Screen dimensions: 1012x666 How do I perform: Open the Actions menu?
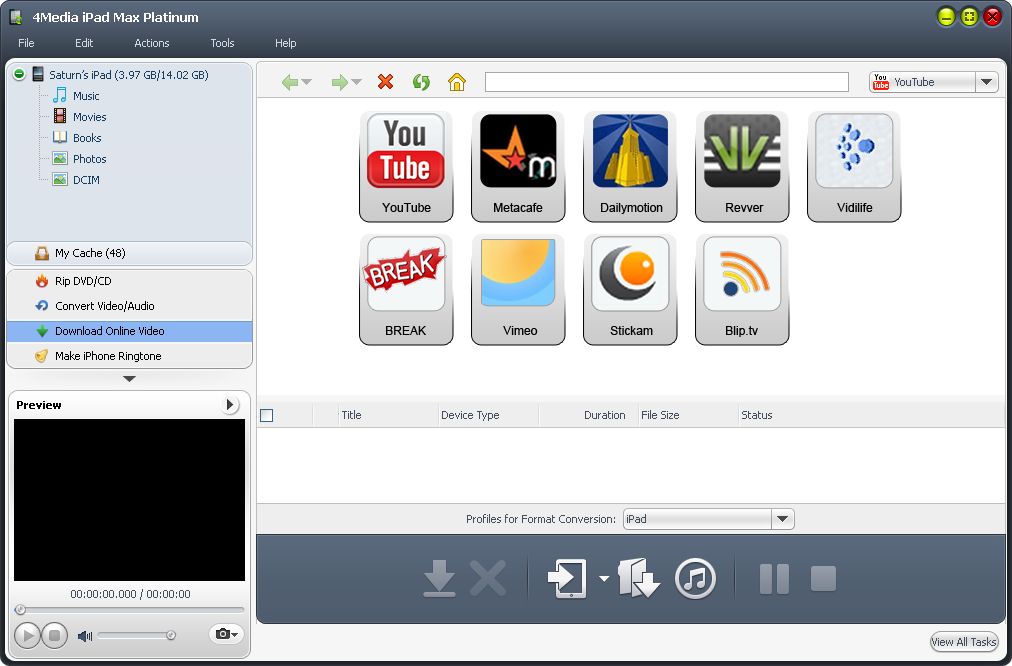[x=152, y=43]
